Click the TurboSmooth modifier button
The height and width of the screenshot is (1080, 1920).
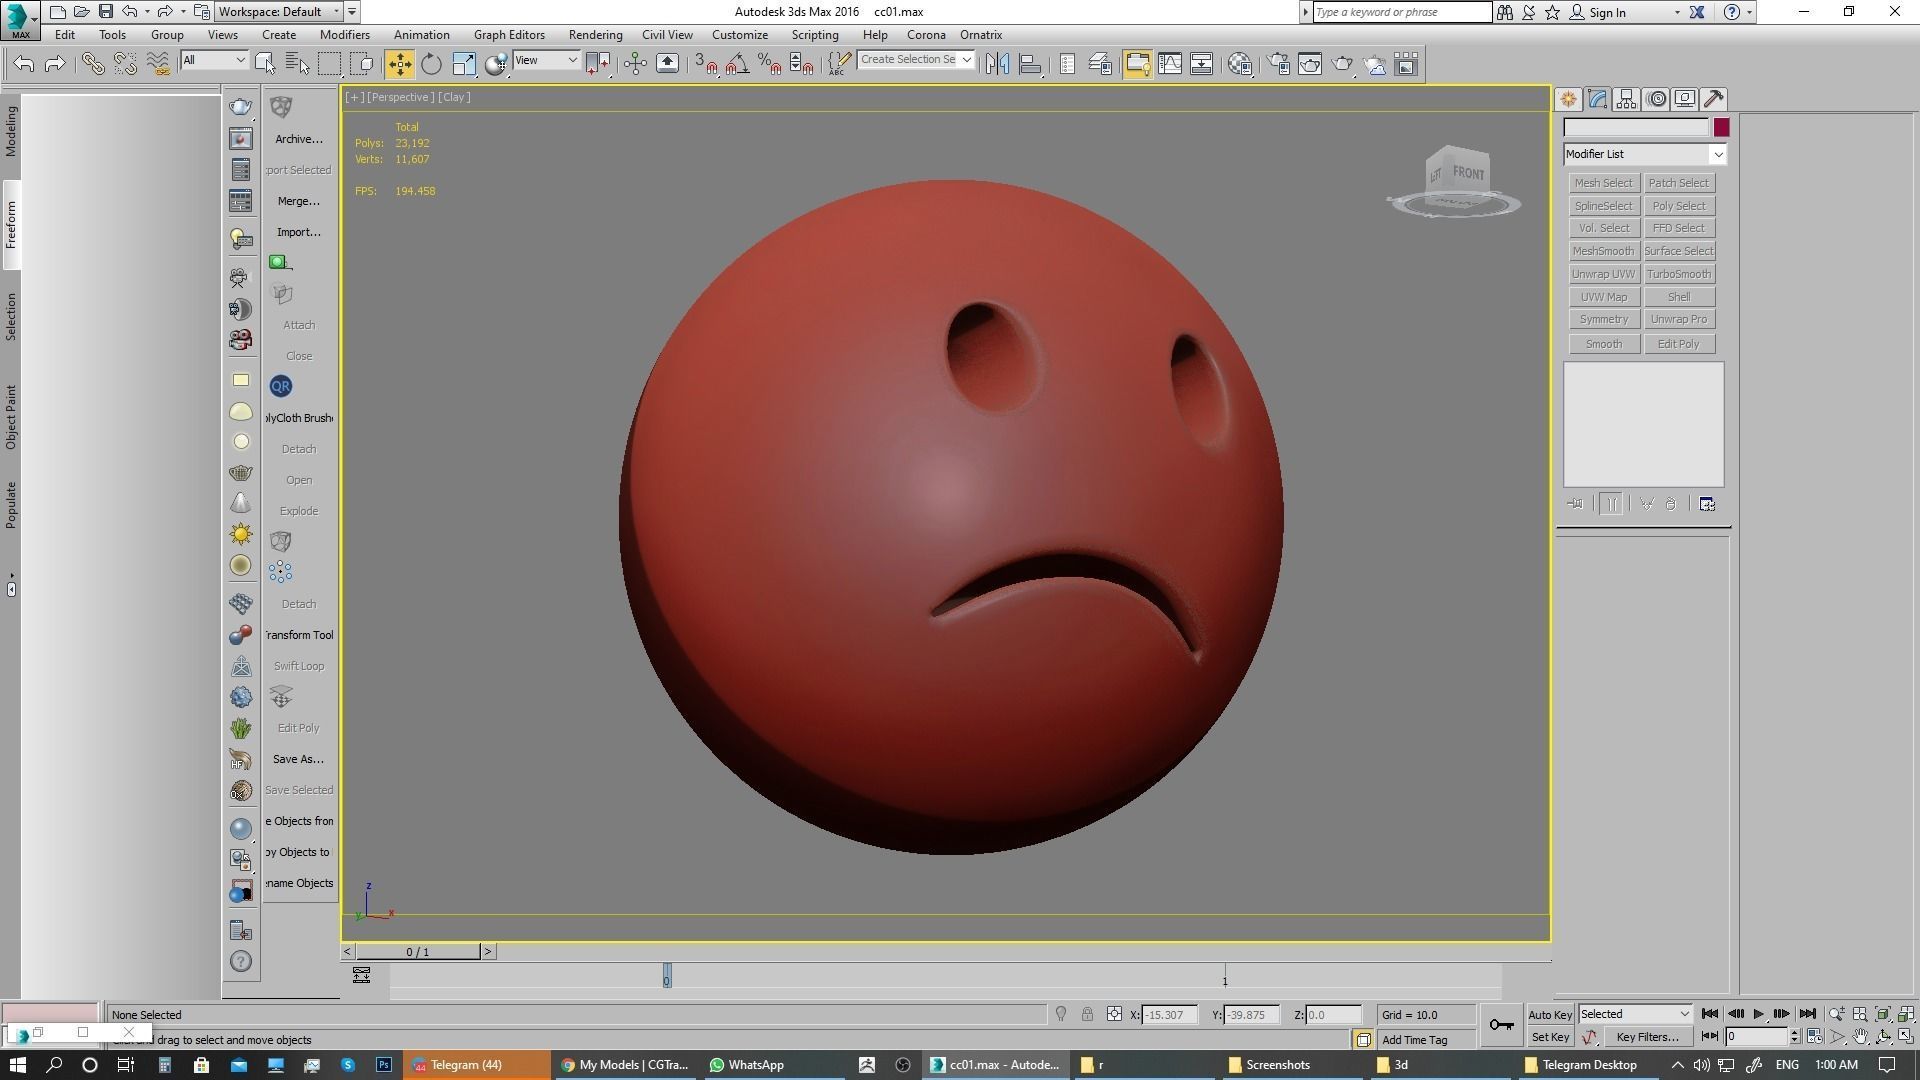pyautogui.click(x=1679, y=274)
